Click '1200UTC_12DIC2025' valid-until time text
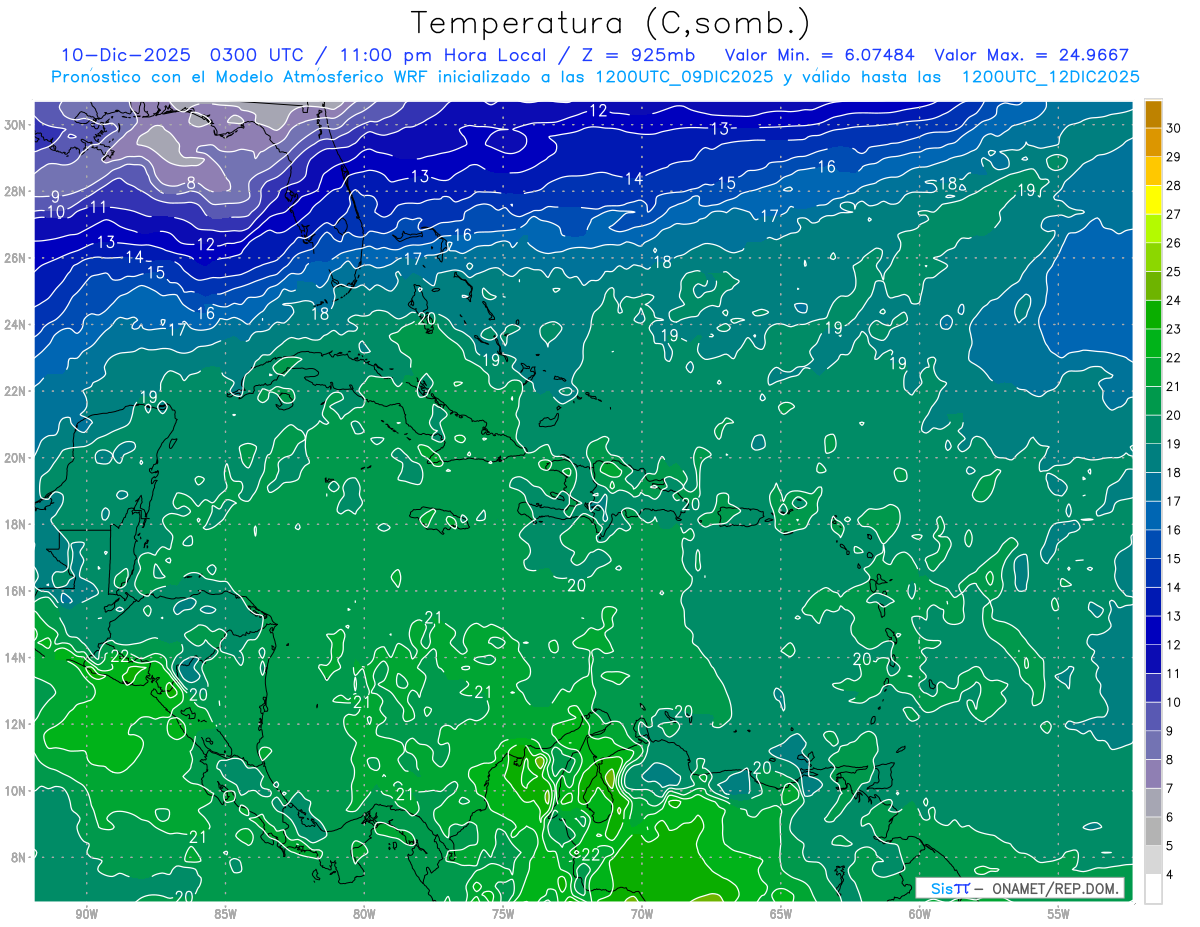 point(1049,77)
